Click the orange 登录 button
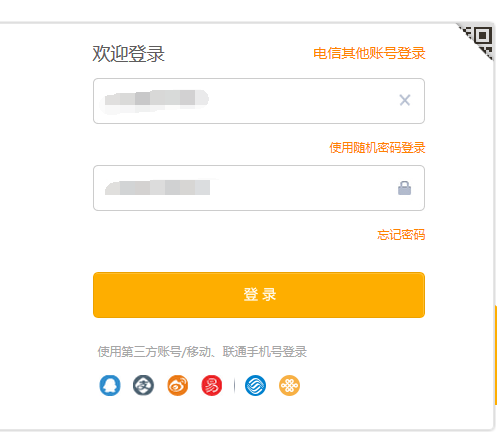Image resolution: width=497 pixels, height=442 pixels. click(x=259, y=295)
